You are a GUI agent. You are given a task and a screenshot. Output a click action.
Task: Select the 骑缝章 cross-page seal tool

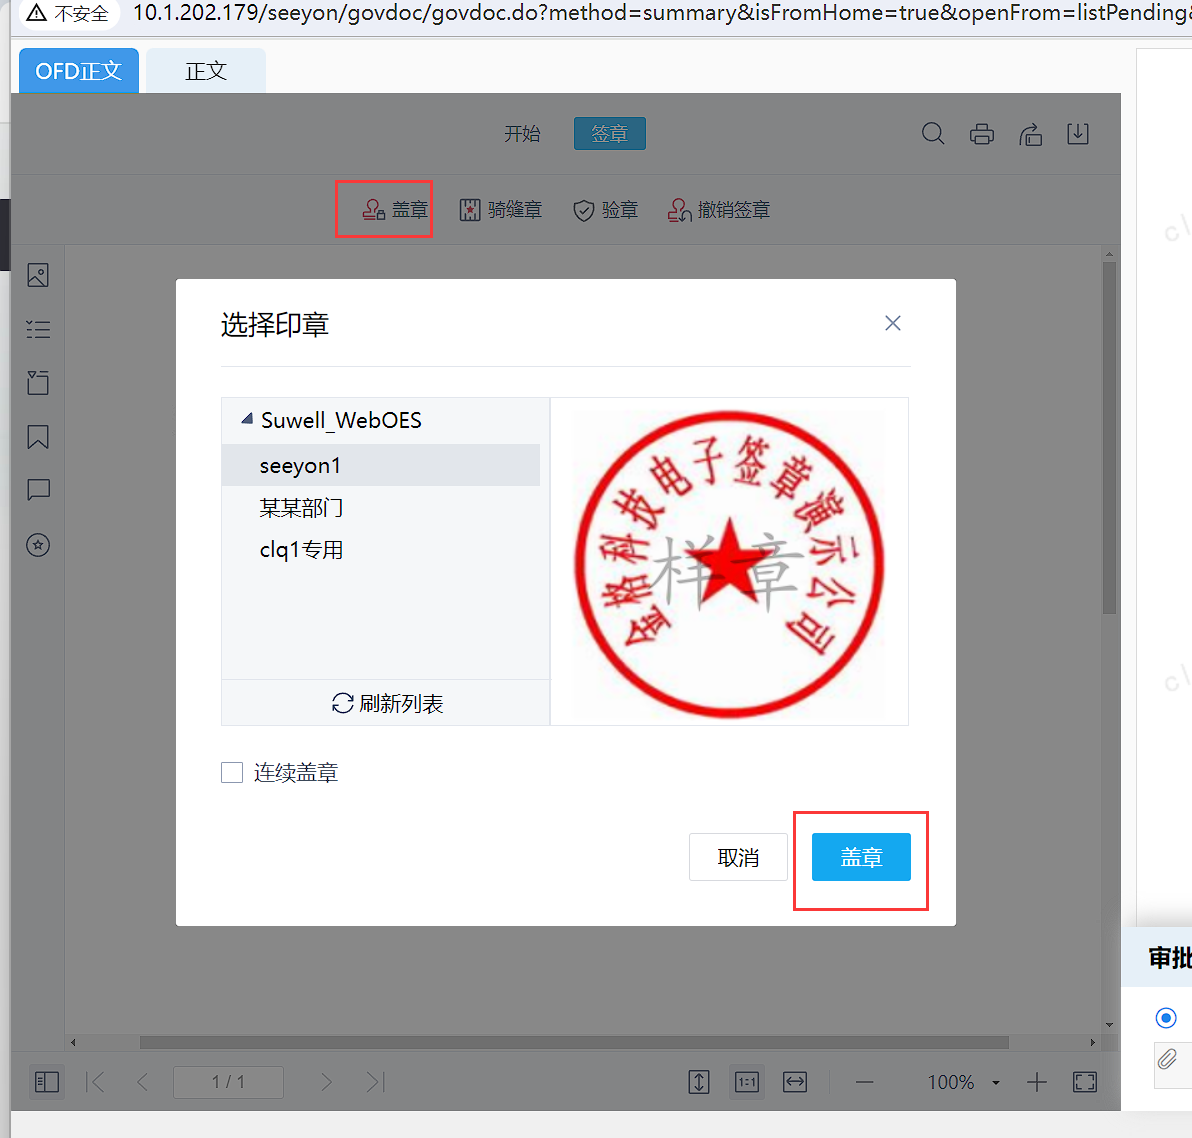(500, 210)
